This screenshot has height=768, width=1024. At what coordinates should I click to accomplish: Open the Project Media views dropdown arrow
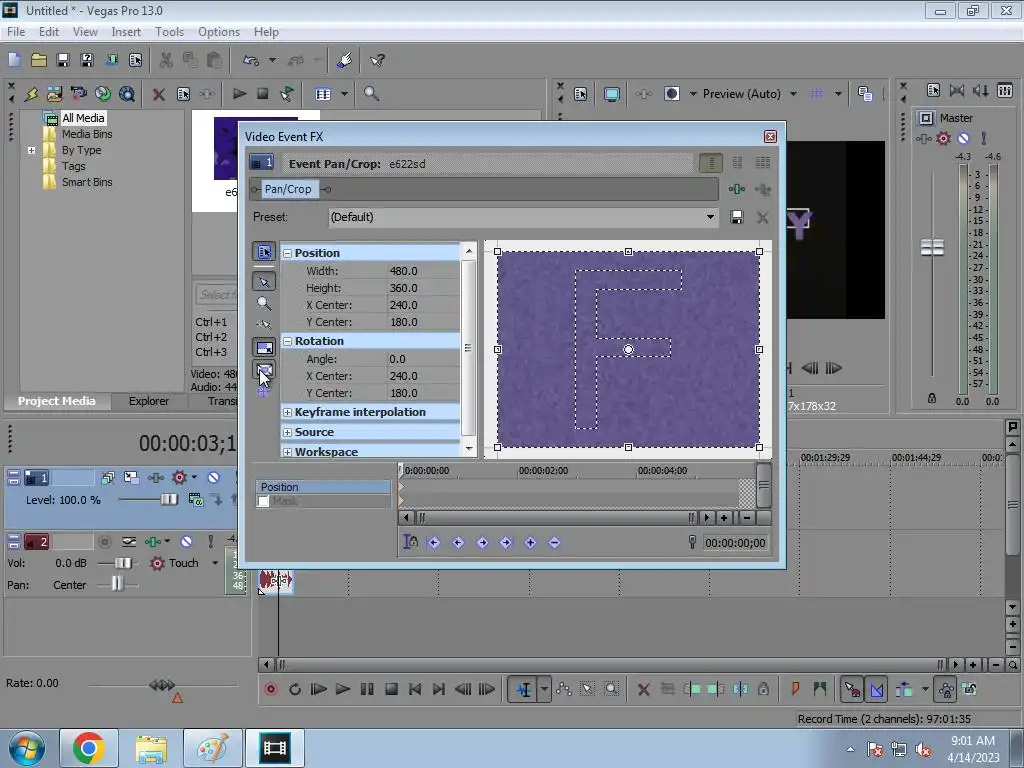coord(344,94)
